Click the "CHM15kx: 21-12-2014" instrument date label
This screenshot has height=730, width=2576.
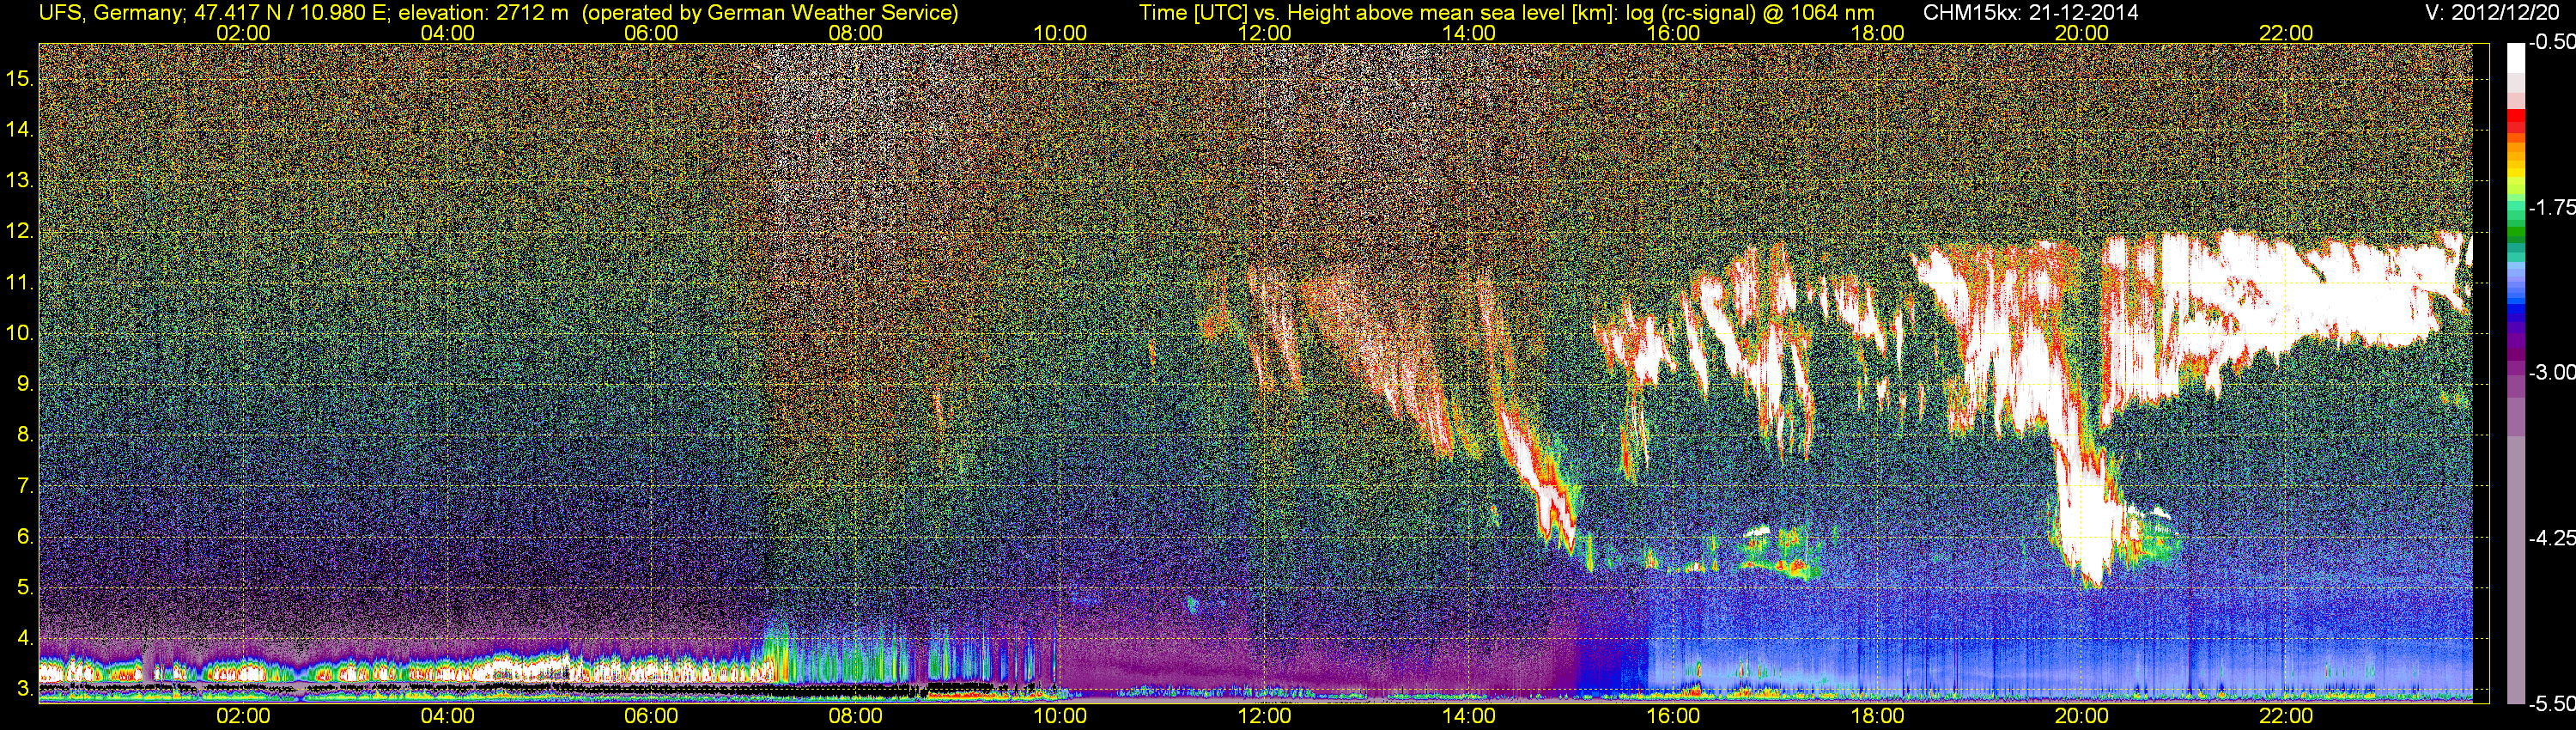point(2029,13)
